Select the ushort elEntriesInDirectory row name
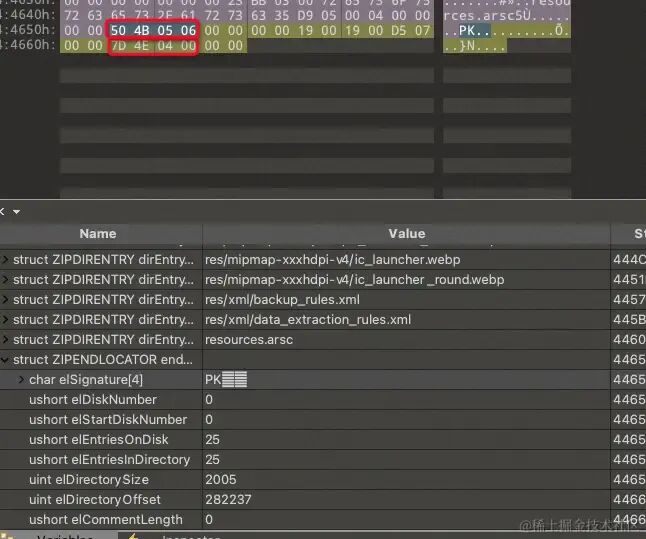Image resolution: width=646 pixels, height=539 pixels. [x=109, y=459]
